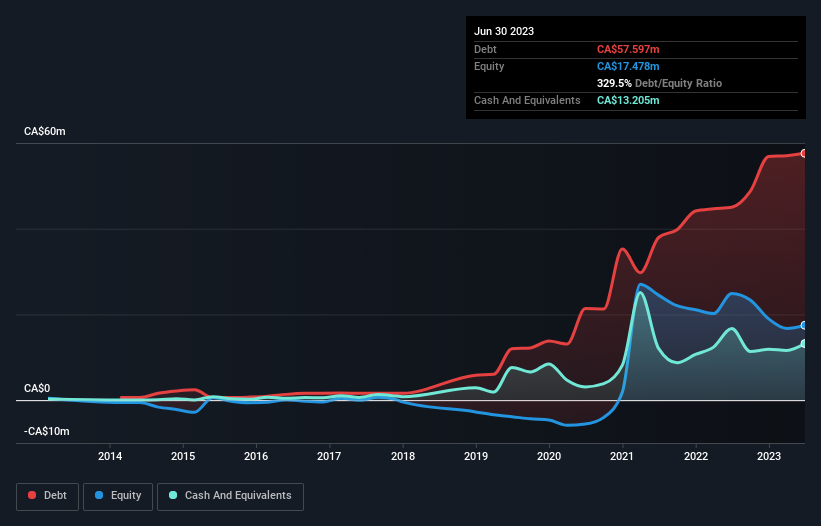Viewport: 821px width, 526px height.
Task: Select the blue Equity endpoint marker on chart
Action: pyautogui.click(x=804, y=326)
